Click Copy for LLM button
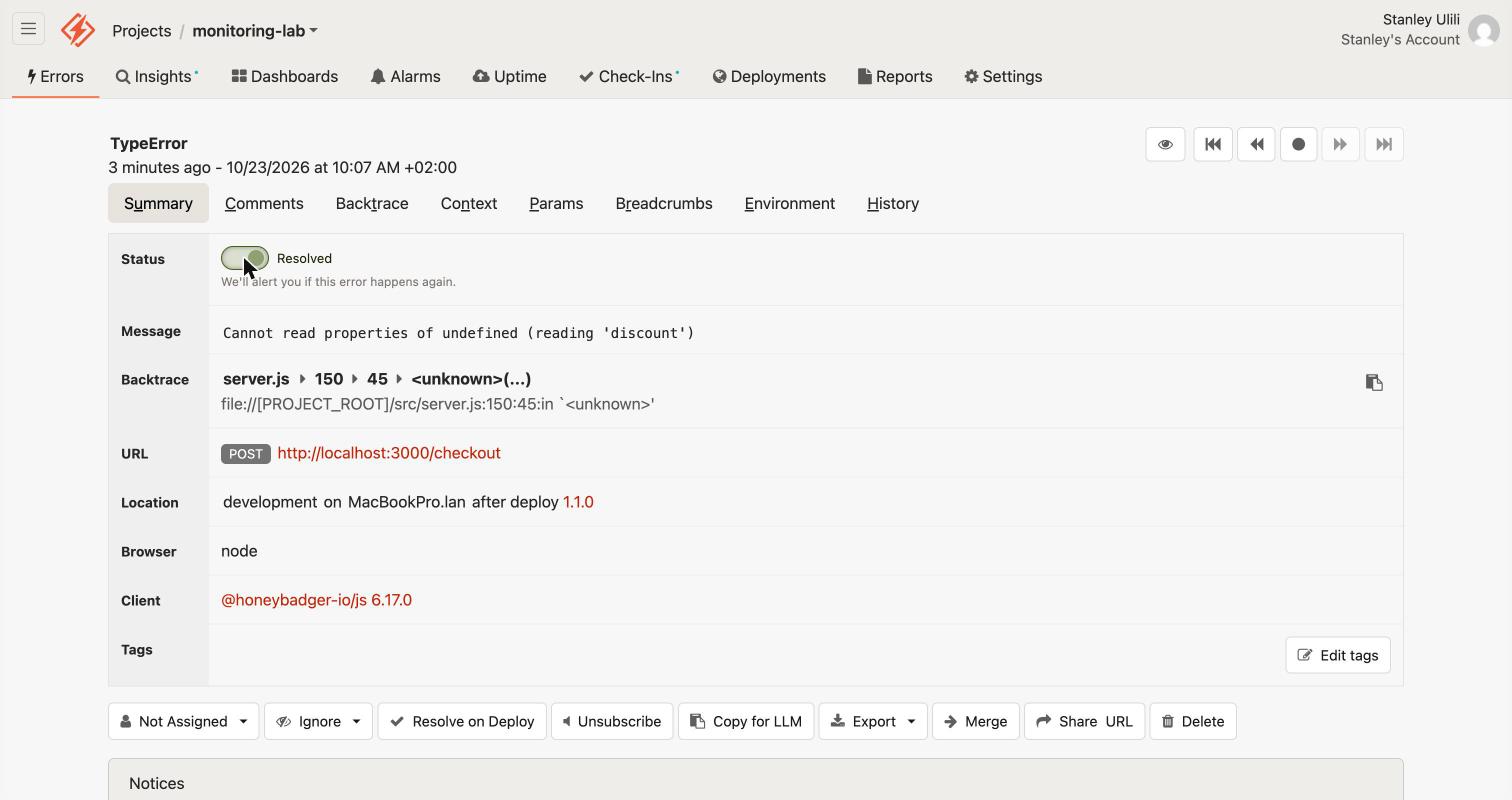This screenshot has height=800, width=1512. pos(746,721)
